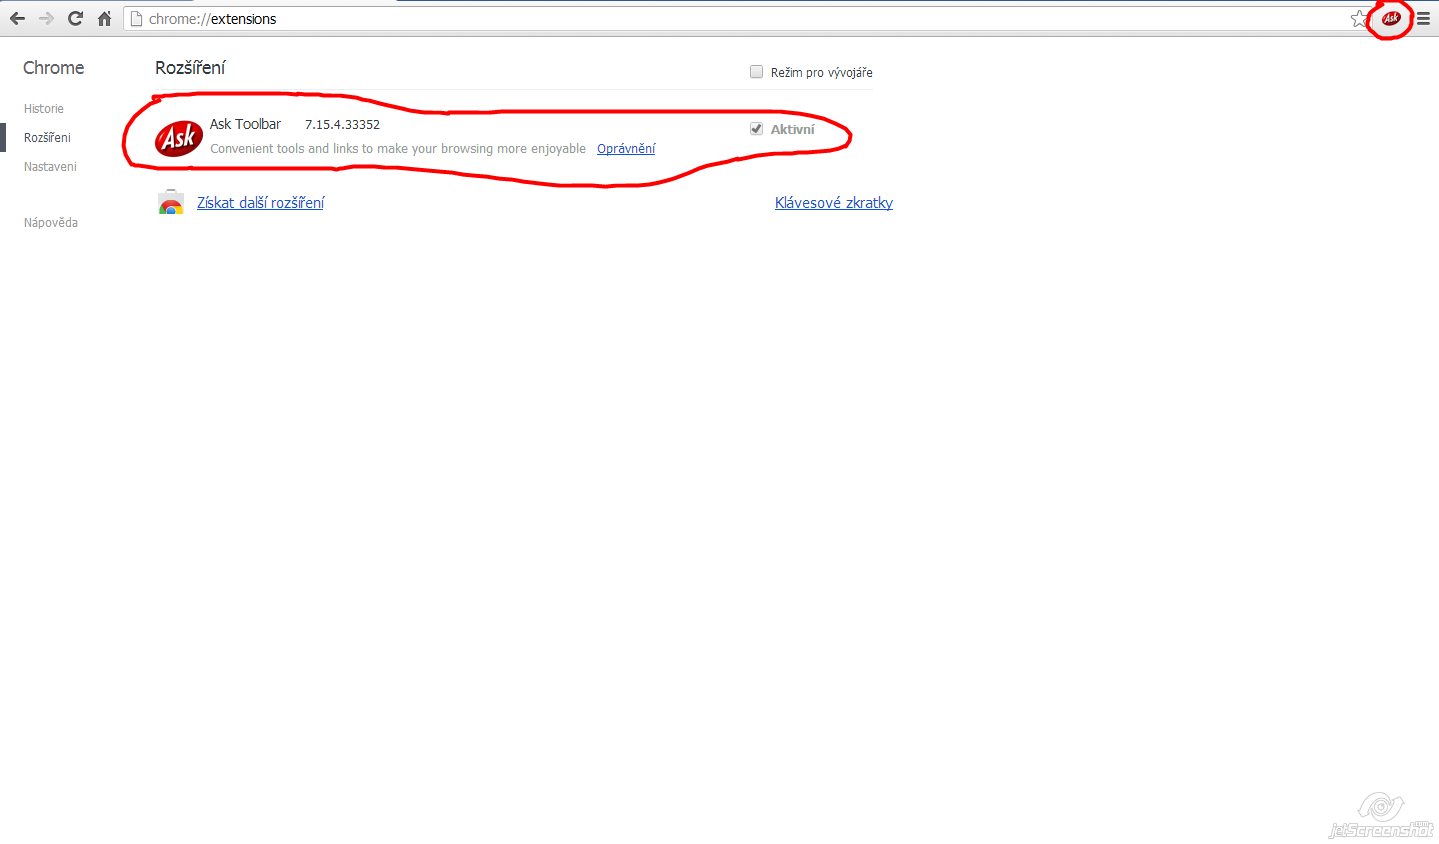Enable Režim pro vývojáře checkbox
This screenshot has width=1439, height=844.
point(756,72)
